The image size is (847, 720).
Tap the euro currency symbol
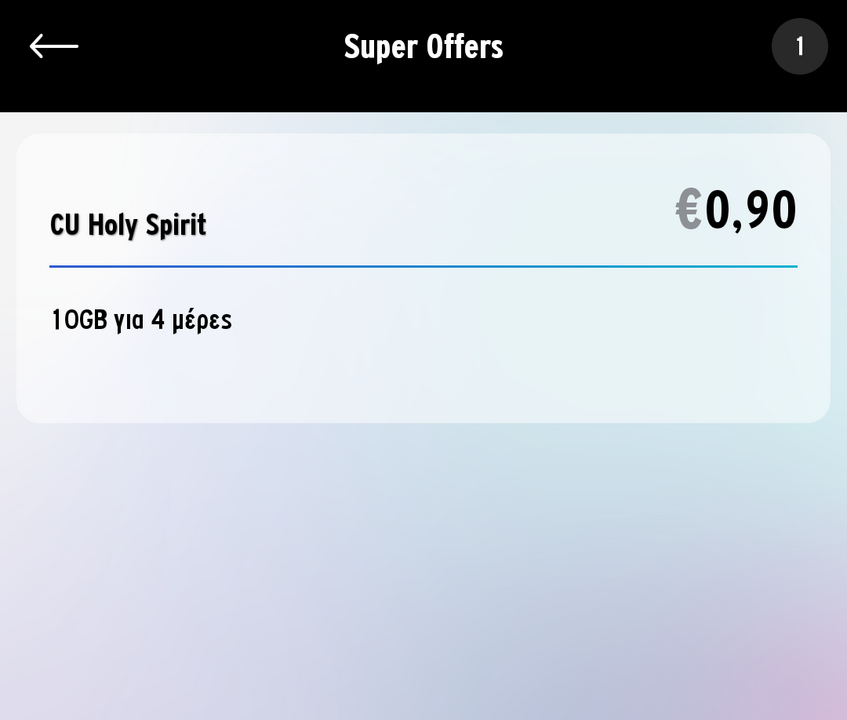pos(688,211)
